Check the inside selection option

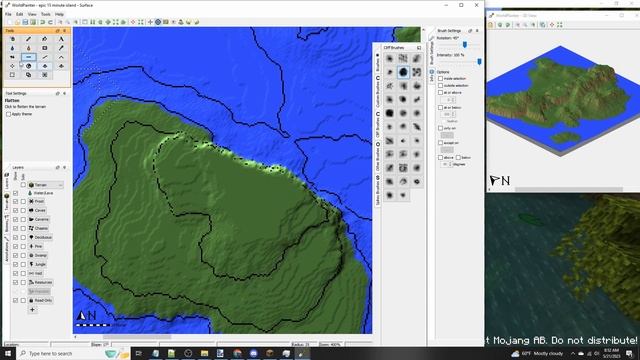[x=440, y=78]
